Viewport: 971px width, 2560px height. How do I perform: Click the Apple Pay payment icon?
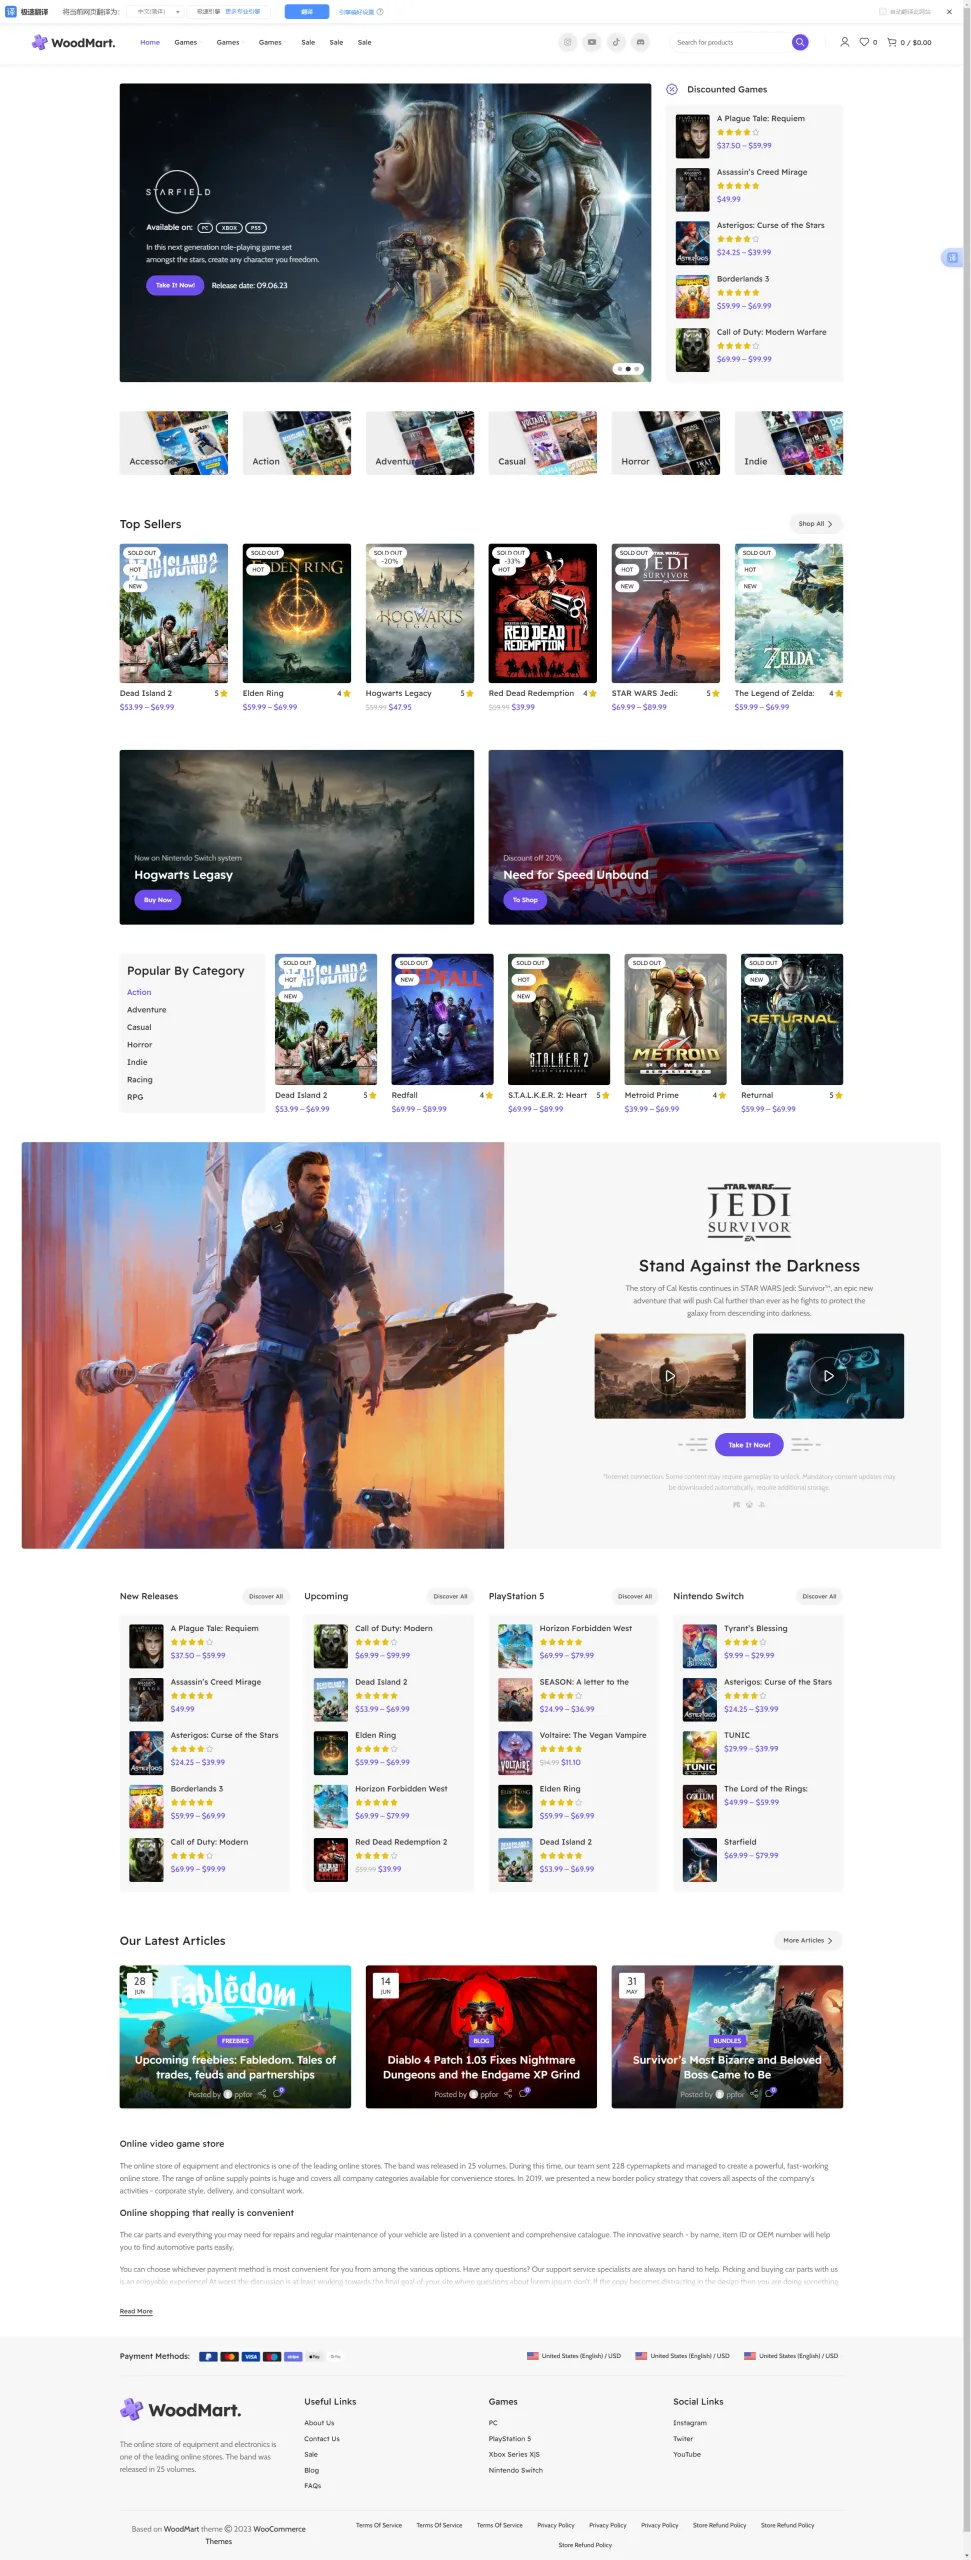pyautogui.click(x=314, y=2356)
